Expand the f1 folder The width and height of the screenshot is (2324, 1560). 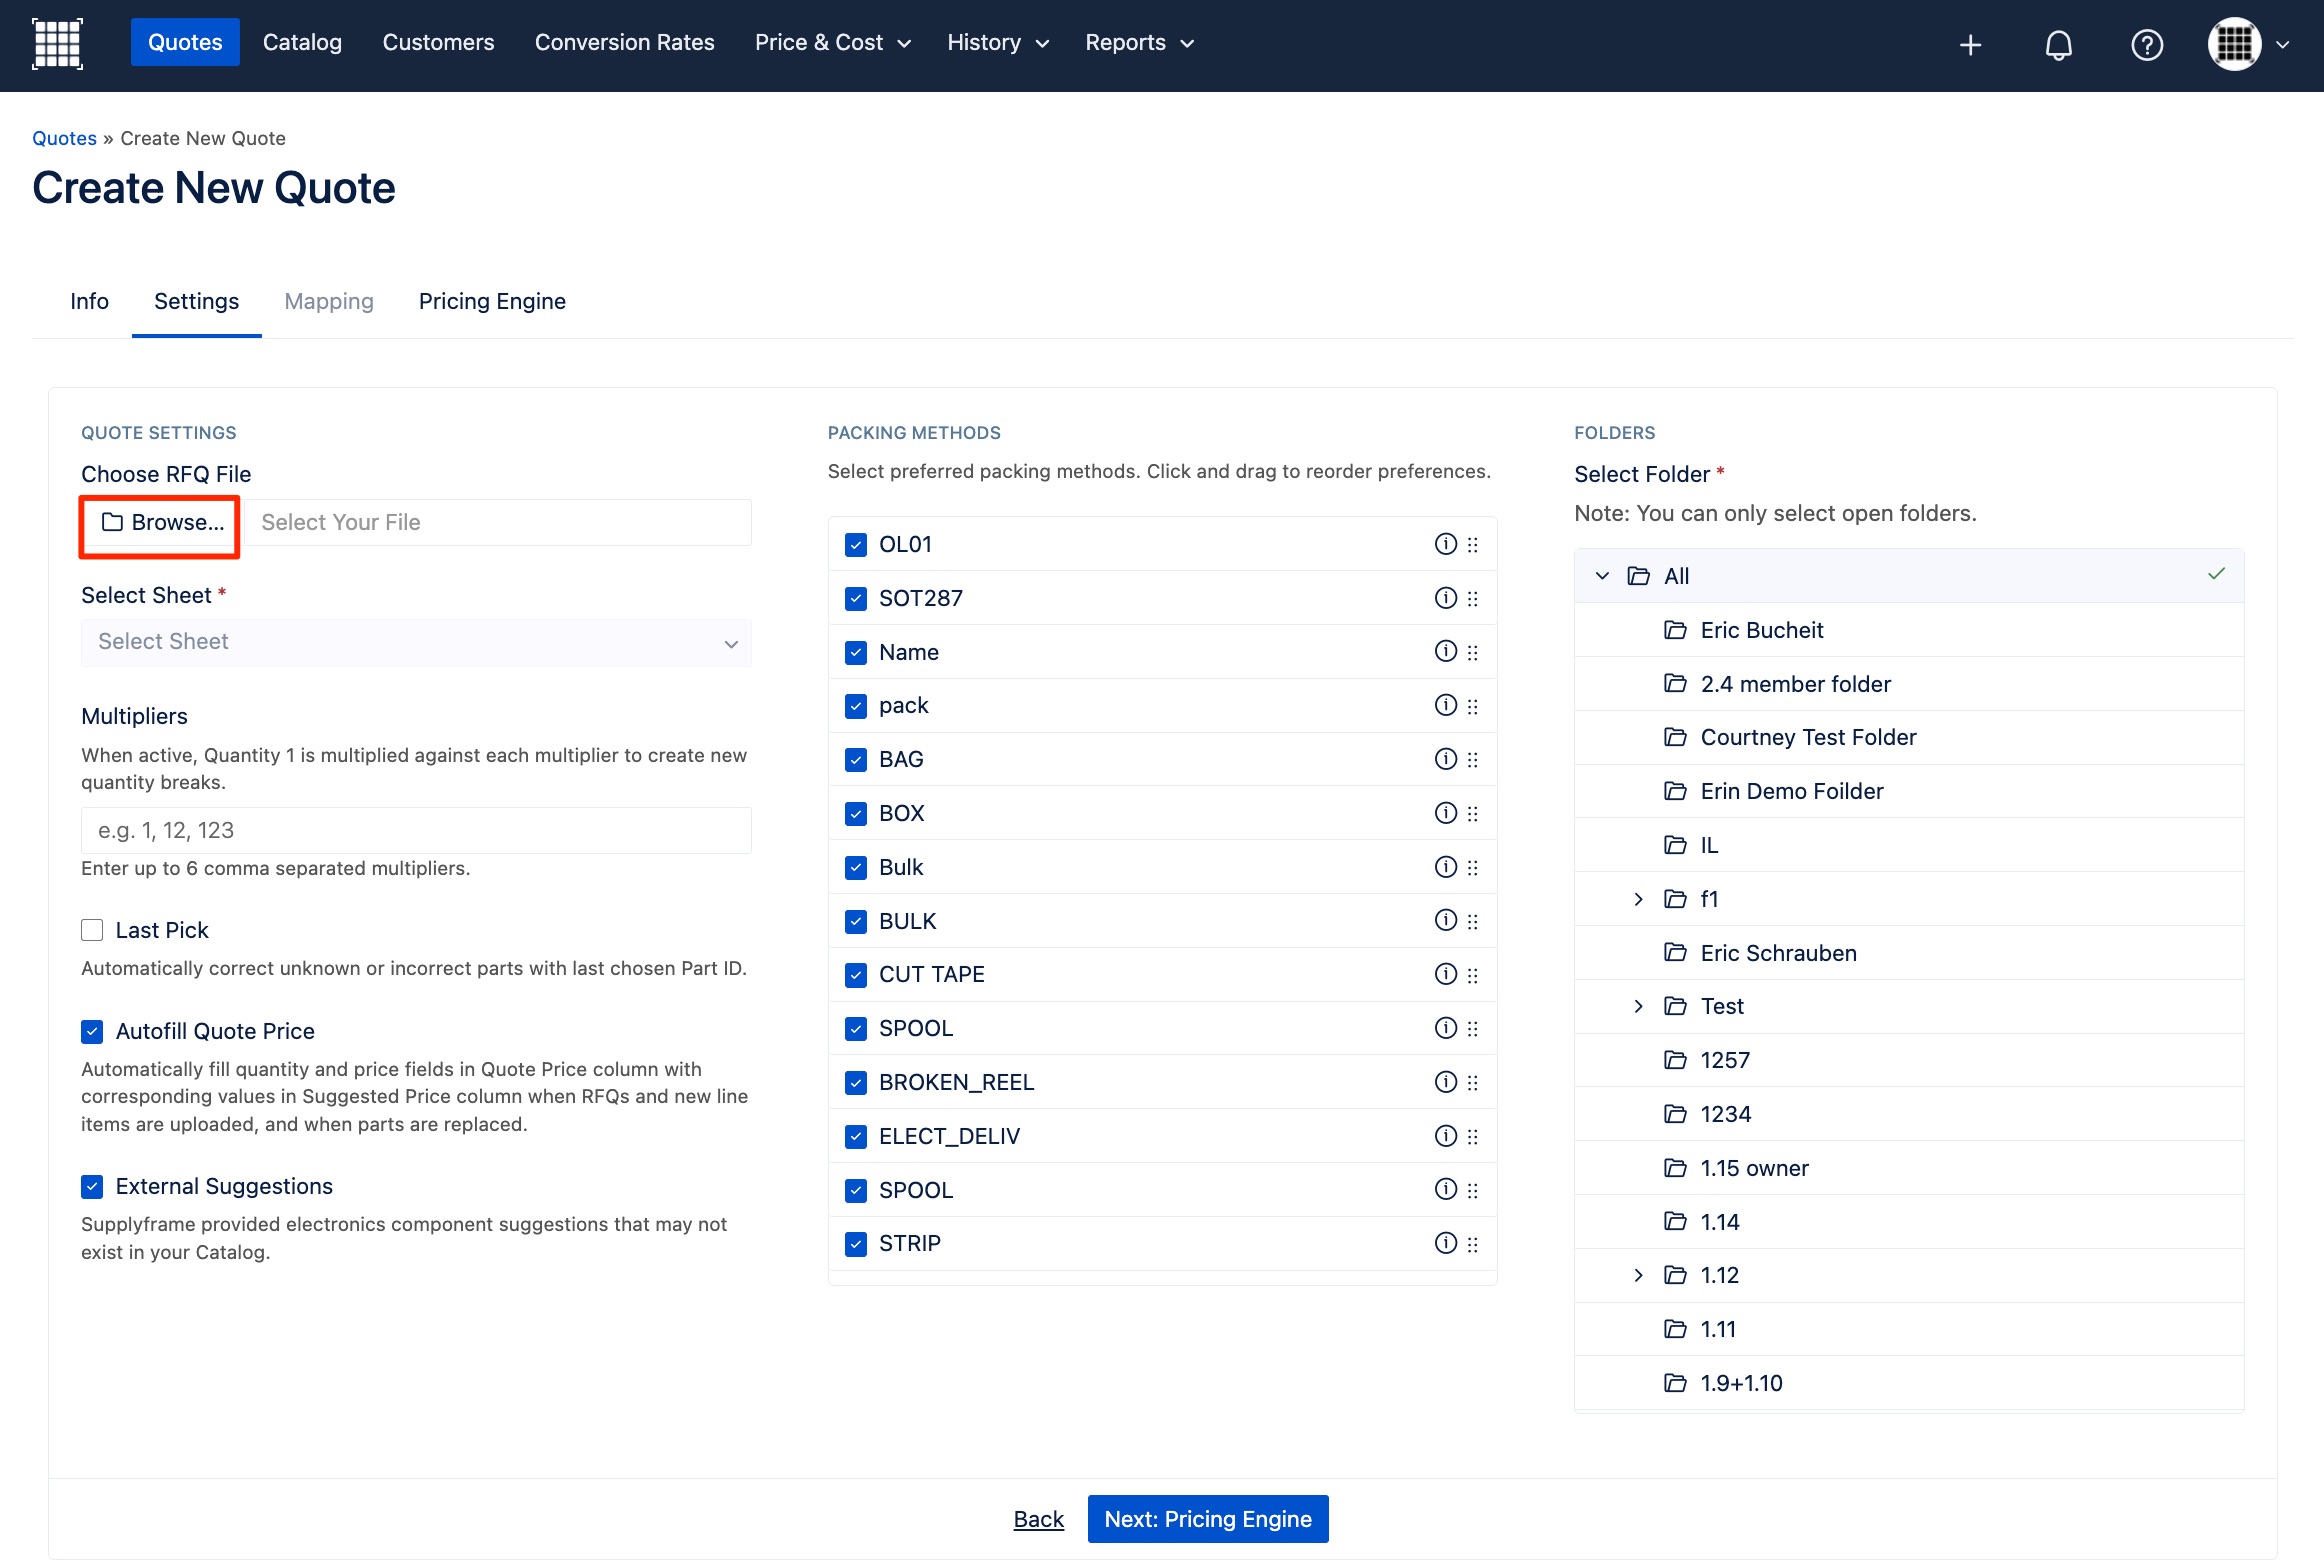tap(1638, 899)
